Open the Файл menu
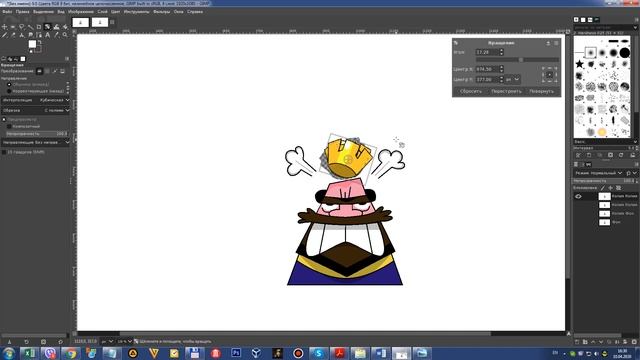640x360 pixels. point(7,12)
